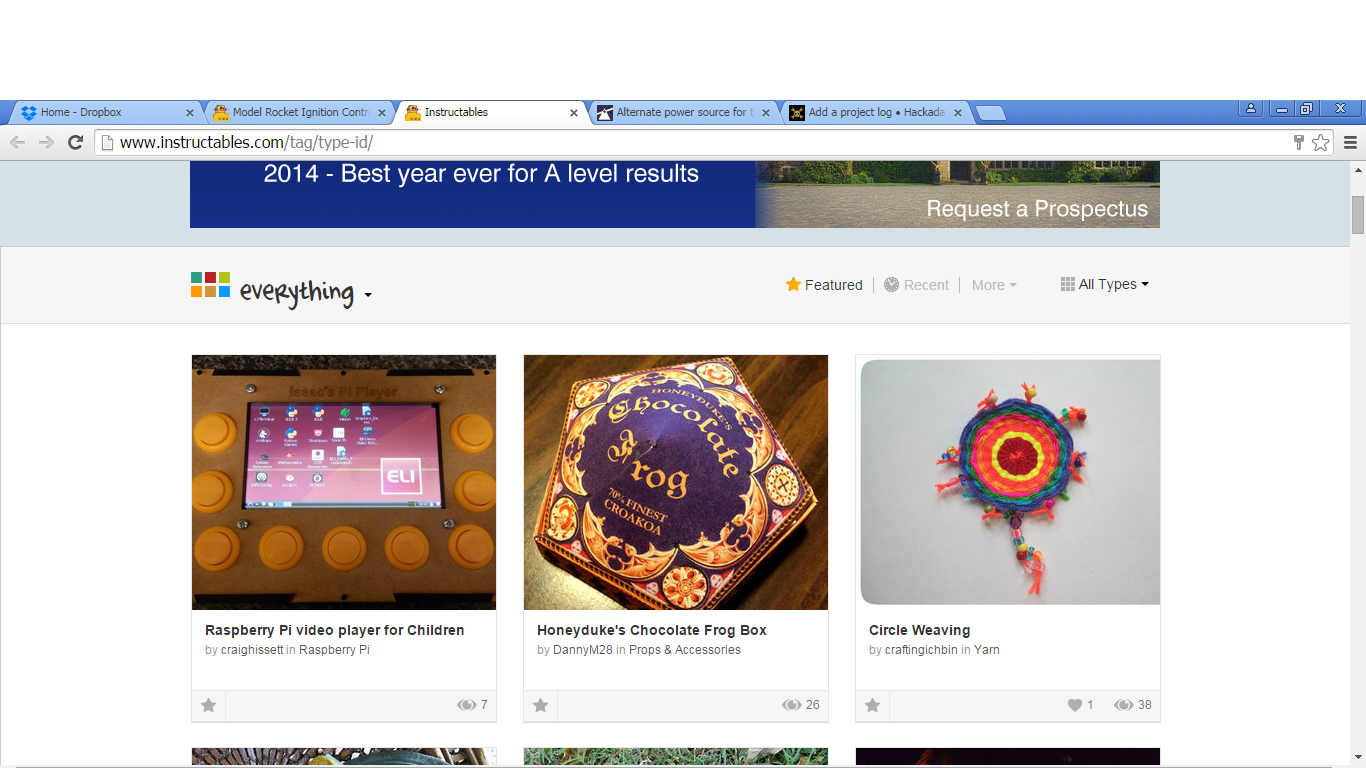The image size is (1366, 768).
Task: Click the browser reload icon
Action: tap(75, 142)
